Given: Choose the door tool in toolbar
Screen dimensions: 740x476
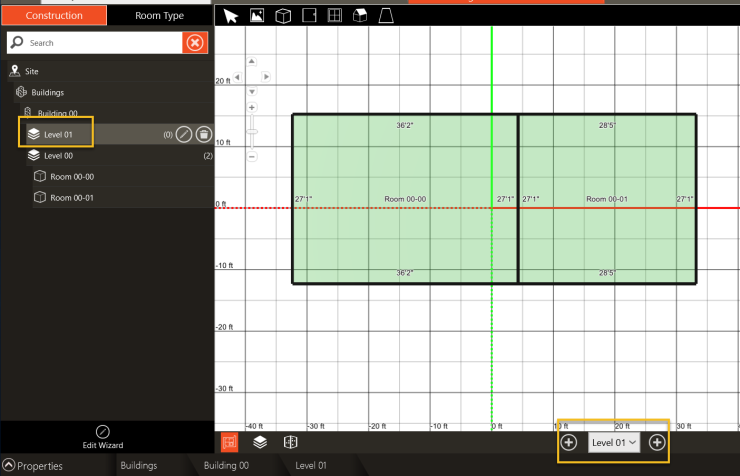Looking at the screenshot, I should coord(309,16).
